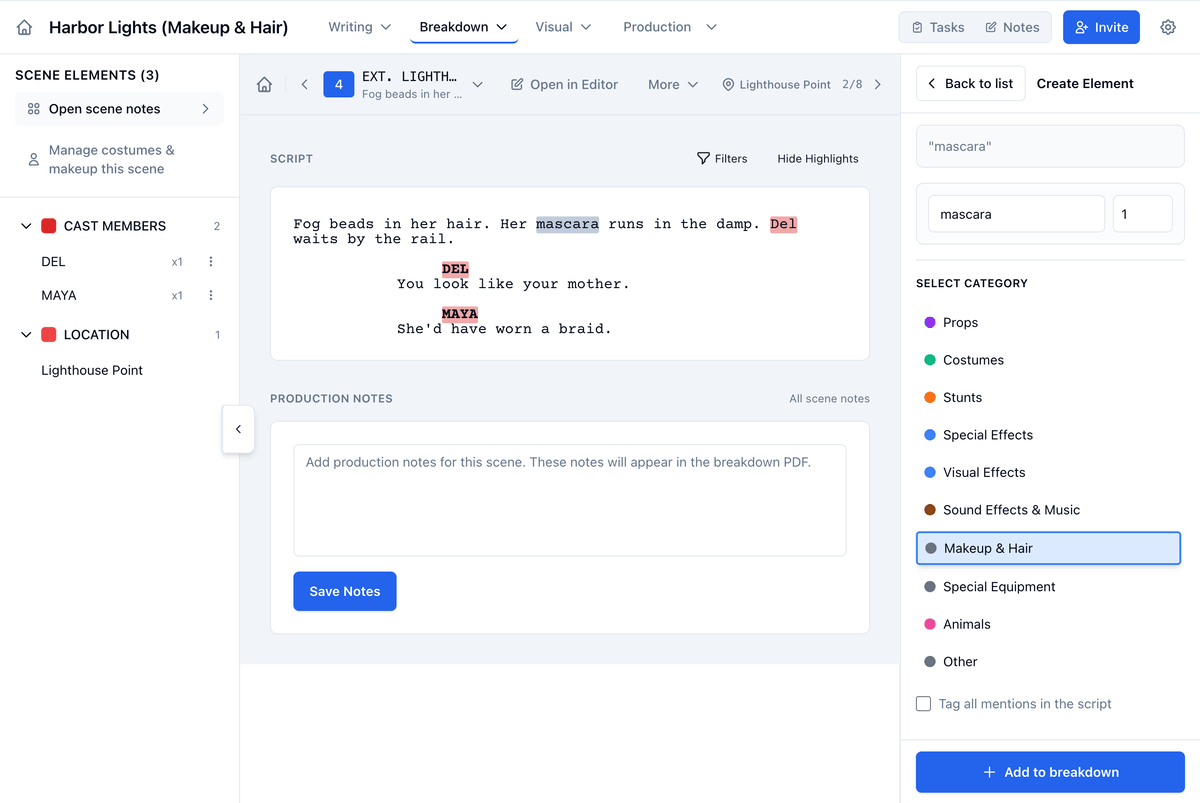Viewport: 1200px width, 803px height.
Task: Open the Filters option
Action: tap(722, 158)
